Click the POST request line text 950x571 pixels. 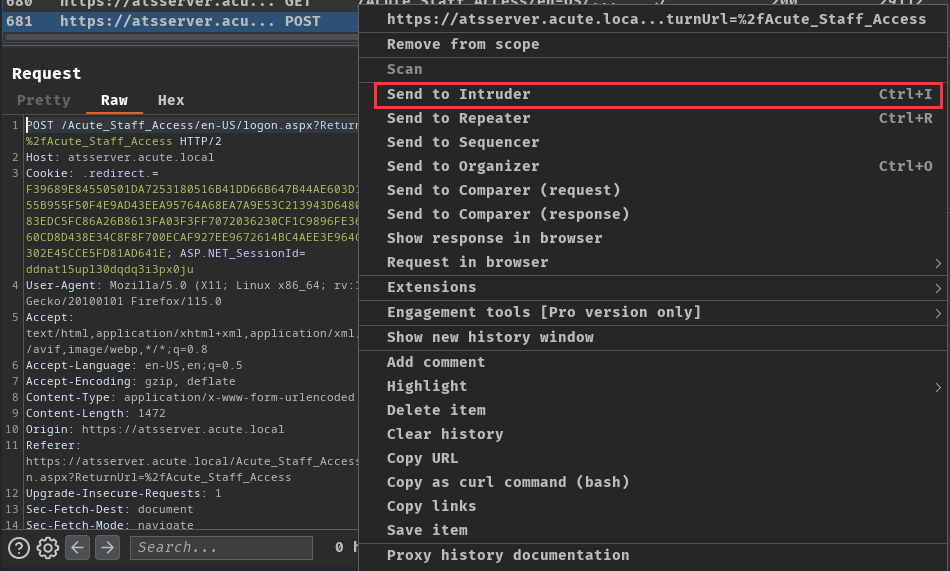pos(192,125)
